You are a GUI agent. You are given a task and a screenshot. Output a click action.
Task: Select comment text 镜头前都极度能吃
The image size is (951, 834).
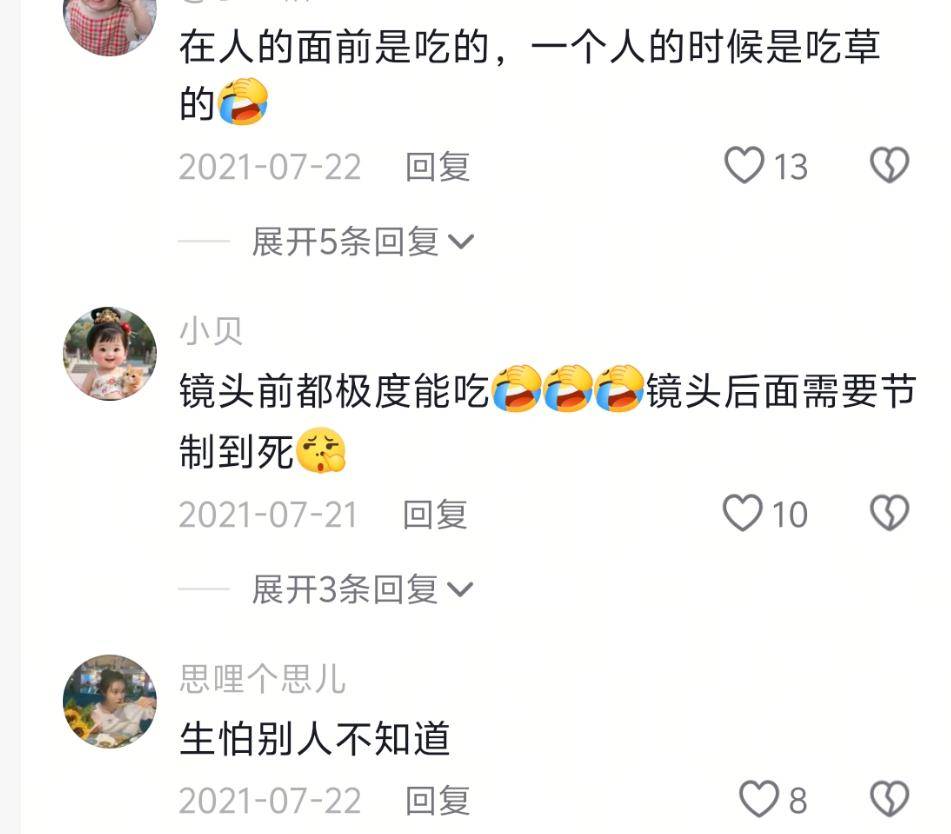(334, 390)
